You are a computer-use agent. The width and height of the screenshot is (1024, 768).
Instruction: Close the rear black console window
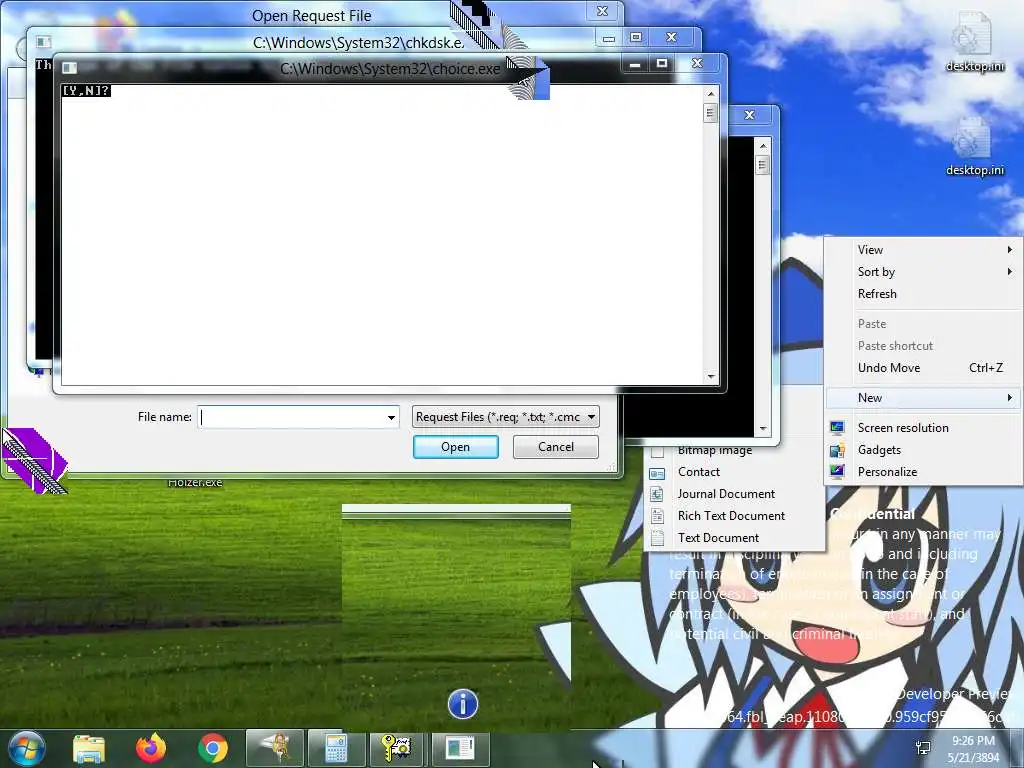pyautogui.click(x=750, y=115)
